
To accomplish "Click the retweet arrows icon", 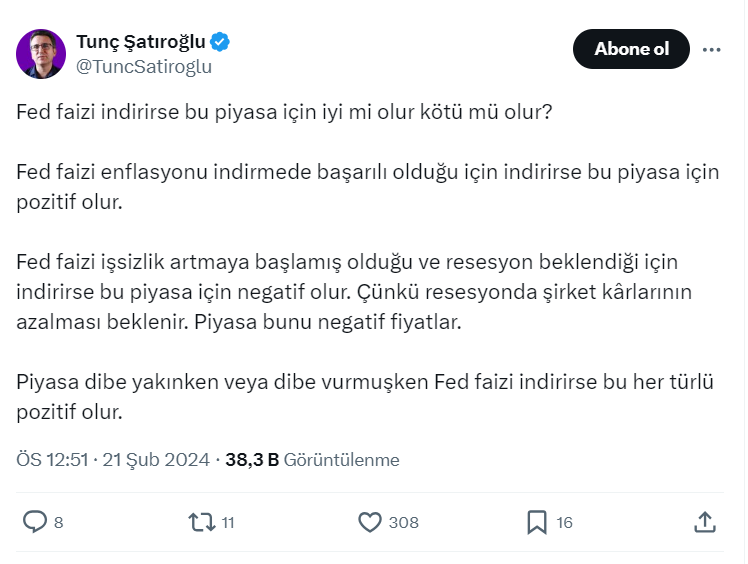I will 201,521.
